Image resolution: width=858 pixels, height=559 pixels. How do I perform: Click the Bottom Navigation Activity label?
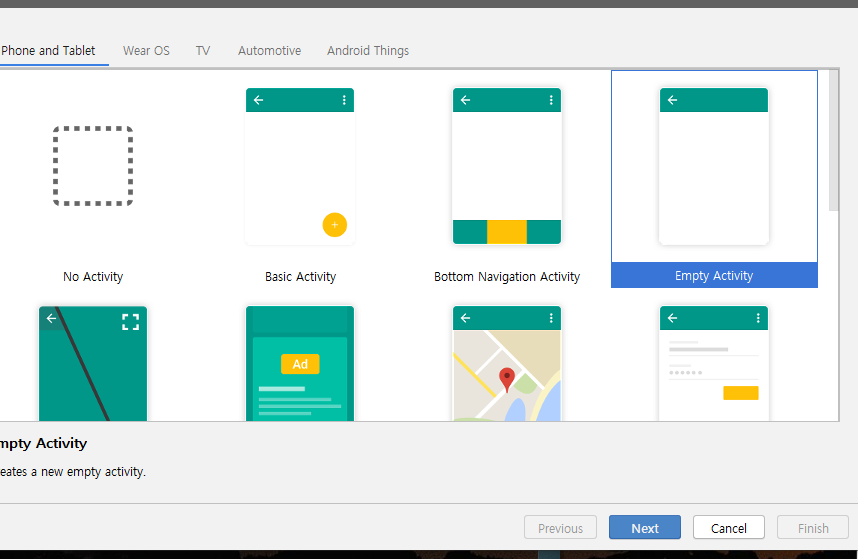point(507,277)
